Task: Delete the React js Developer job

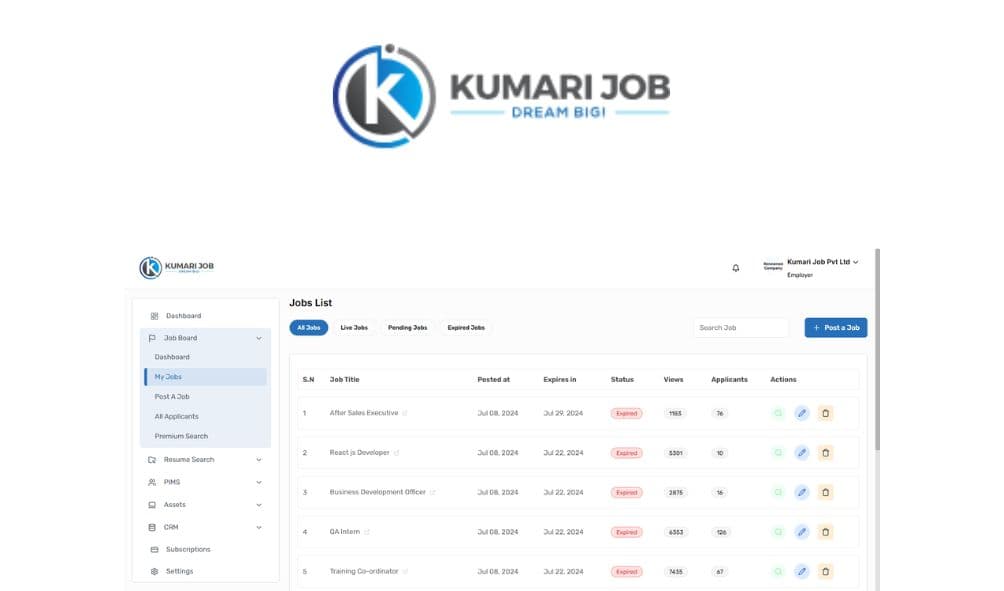Action: (x=825, y=453)
